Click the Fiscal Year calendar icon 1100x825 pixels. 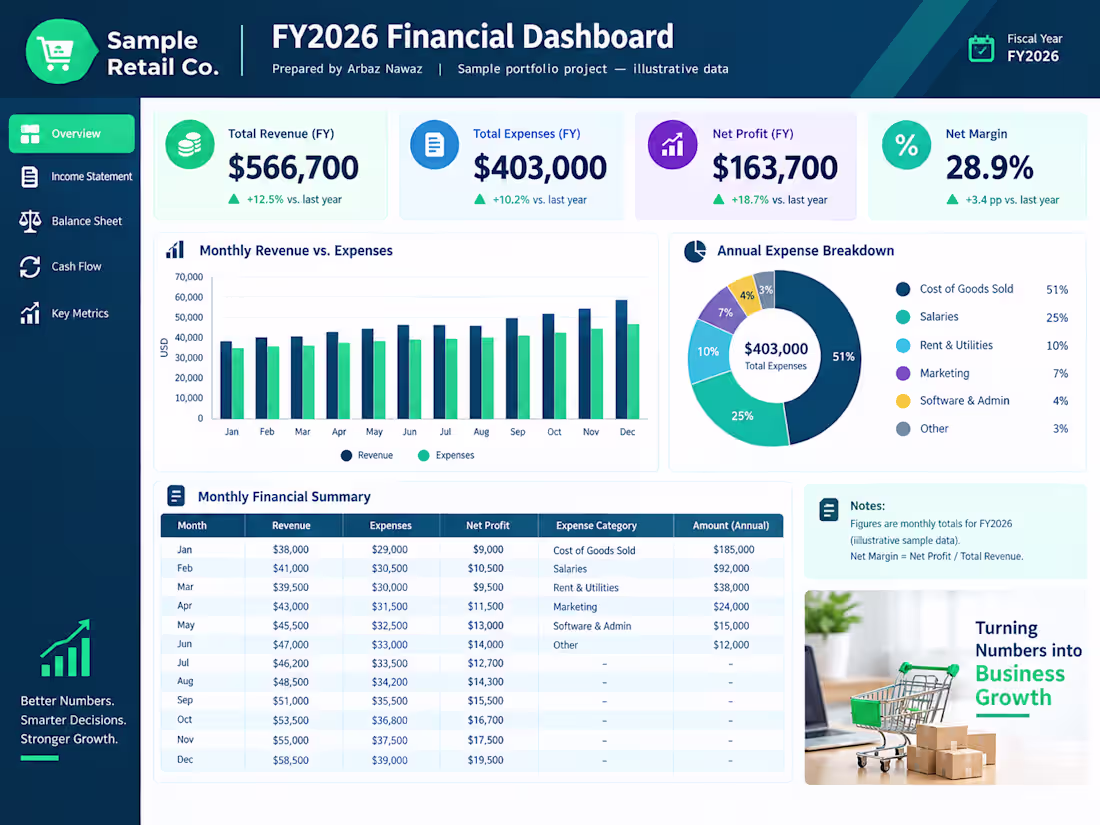(981, 48)
